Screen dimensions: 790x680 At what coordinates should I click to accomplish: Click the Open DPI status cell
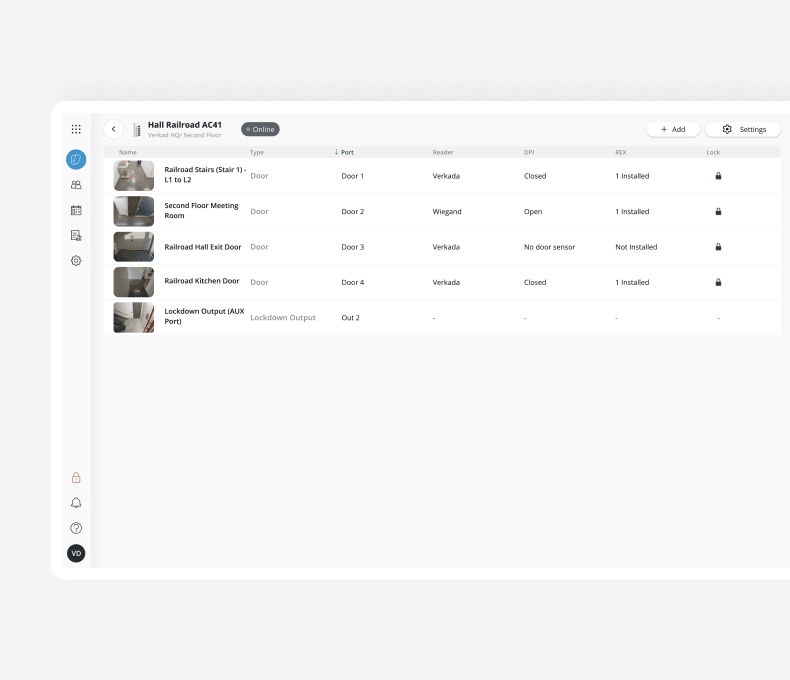(533, 212)
